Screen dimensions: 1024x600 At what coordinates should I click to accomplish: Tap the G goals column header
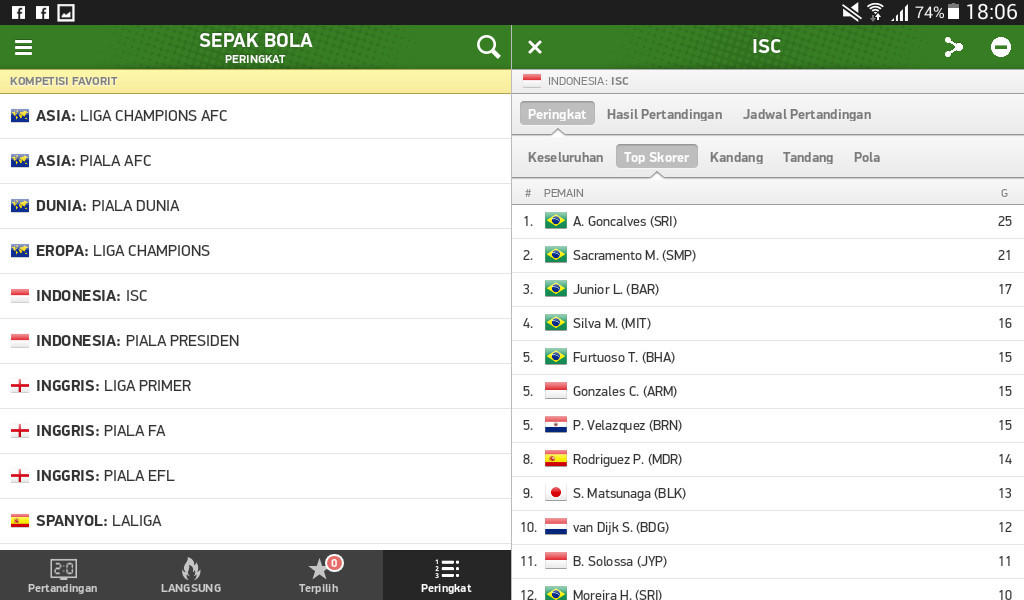coord(1004,193)
